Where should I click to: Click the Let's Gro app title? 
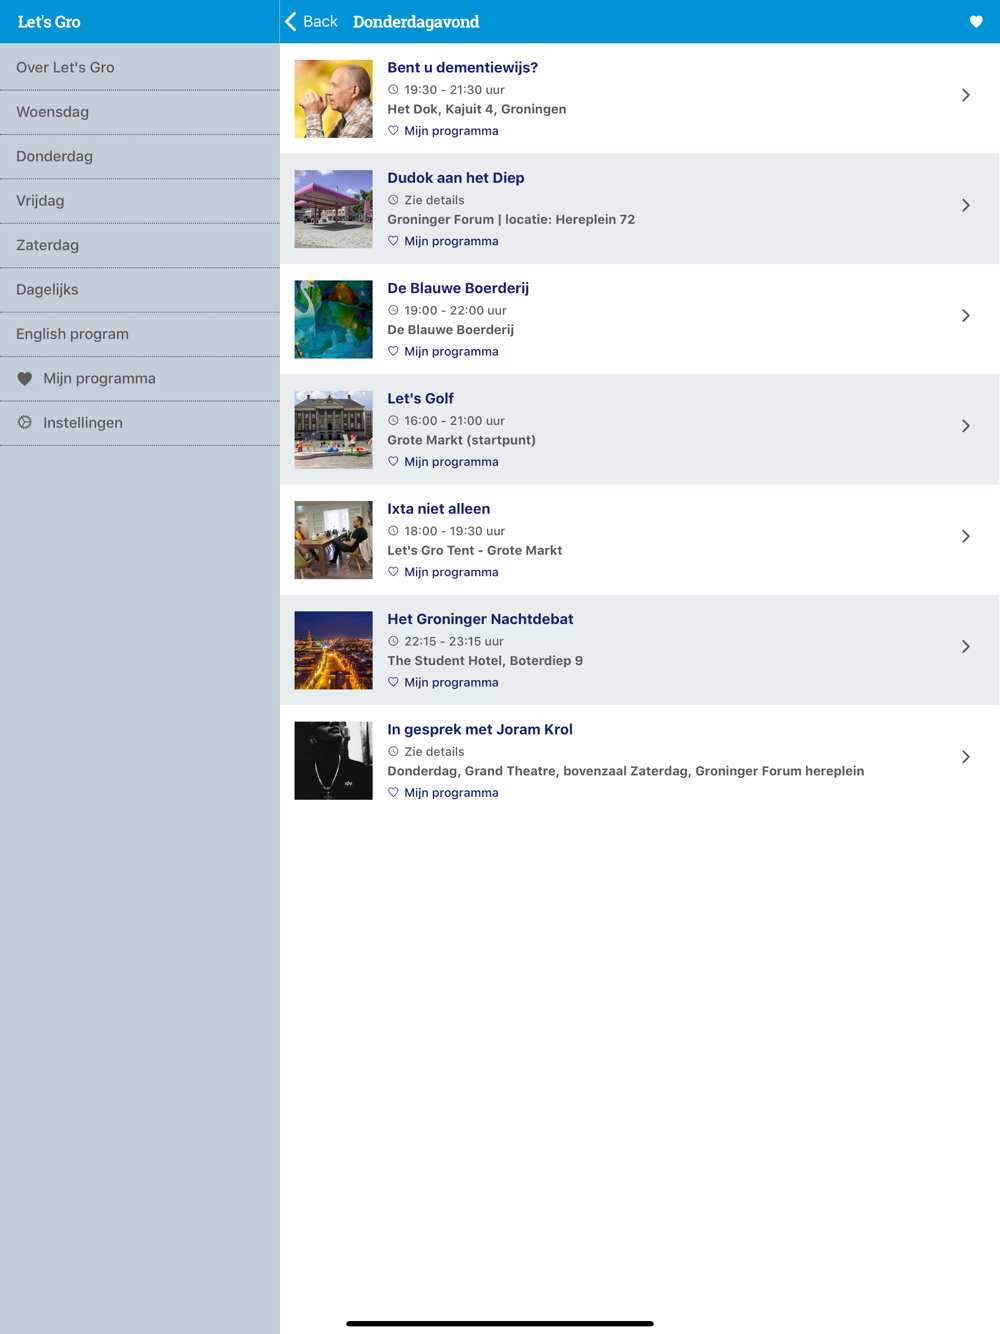(x=49, y=22)
